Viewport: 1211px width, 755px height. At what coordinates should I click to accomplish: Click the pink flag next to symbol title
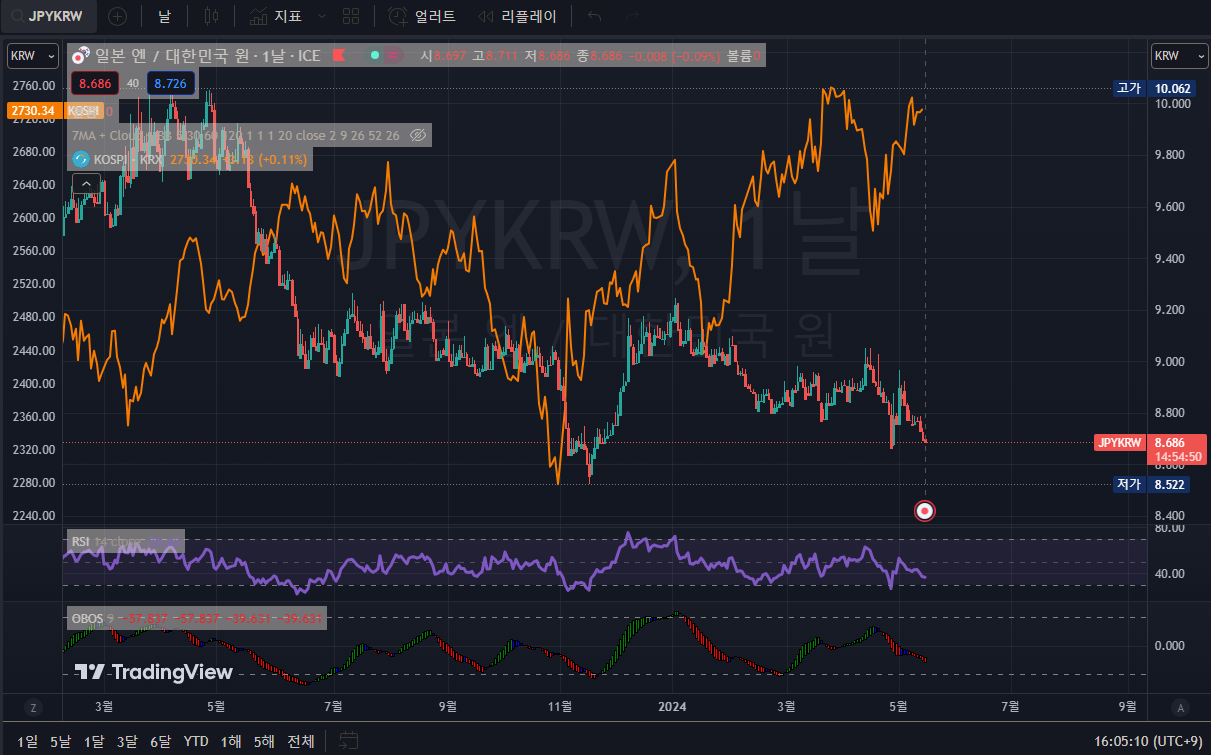[x=339, y=56]
